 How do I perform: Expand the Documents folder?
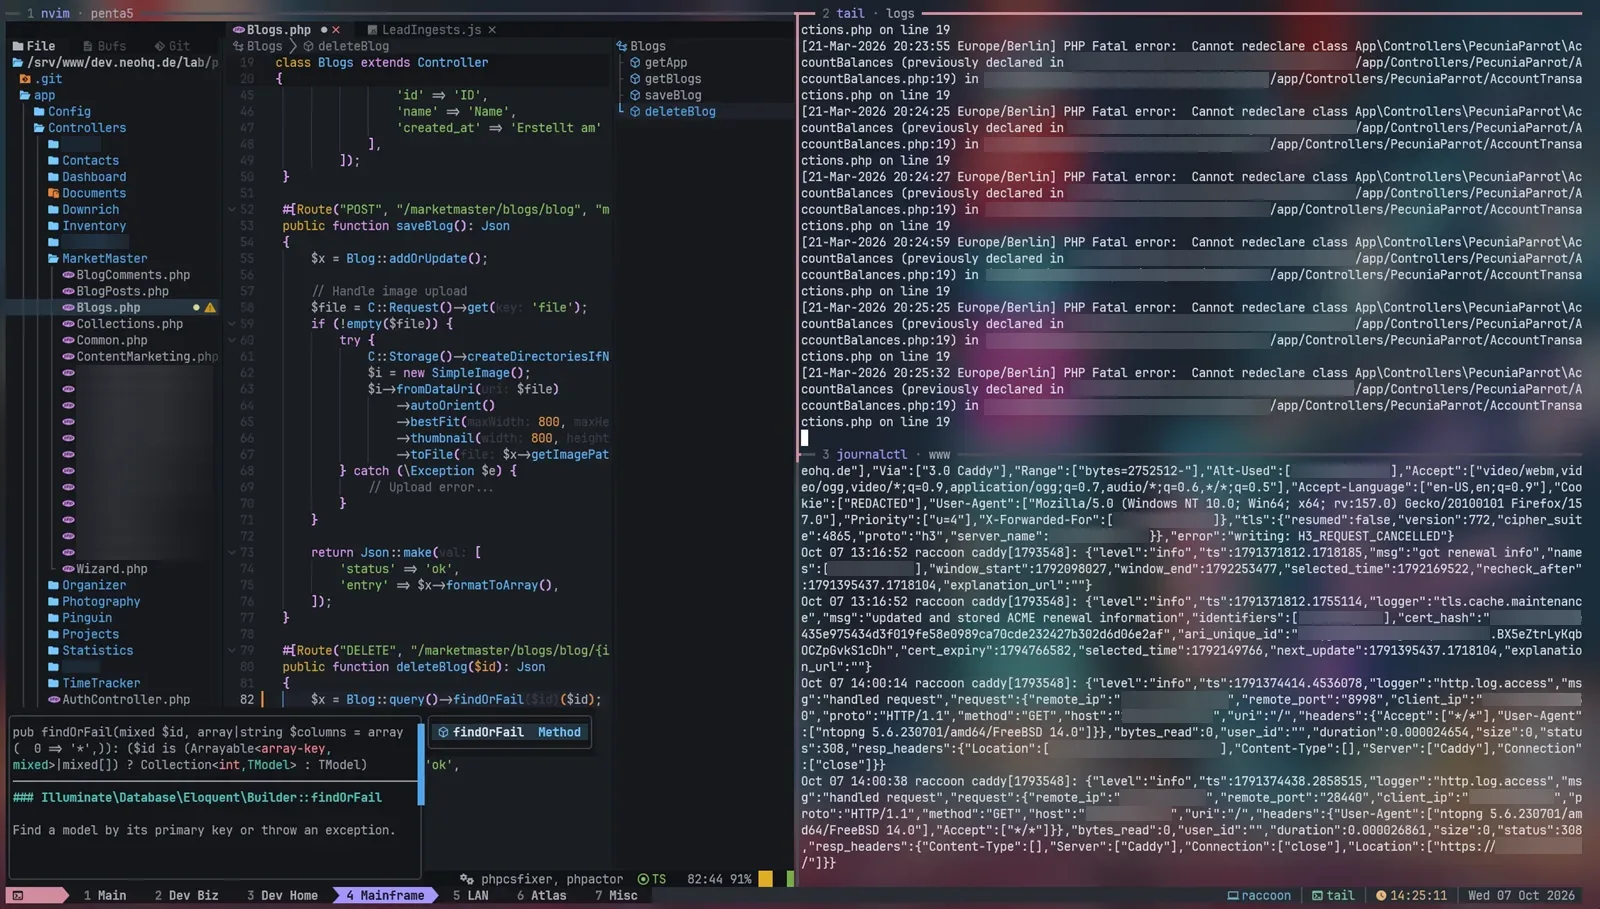(x=87, y=193)
